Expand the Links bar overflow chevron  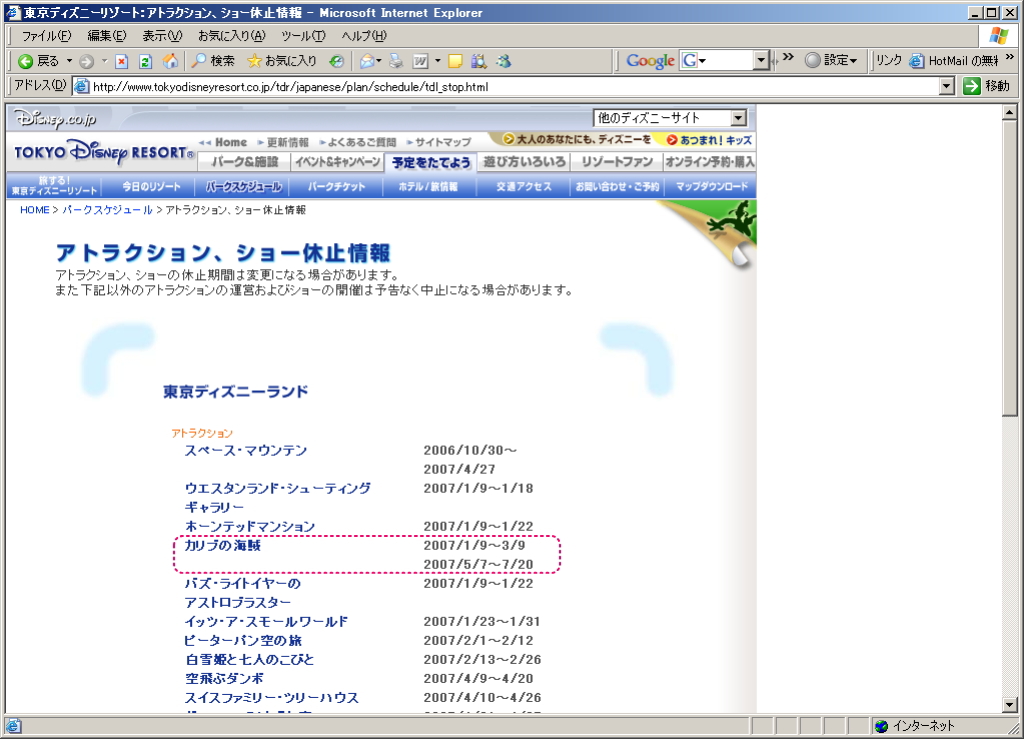tap(1010, 57)
